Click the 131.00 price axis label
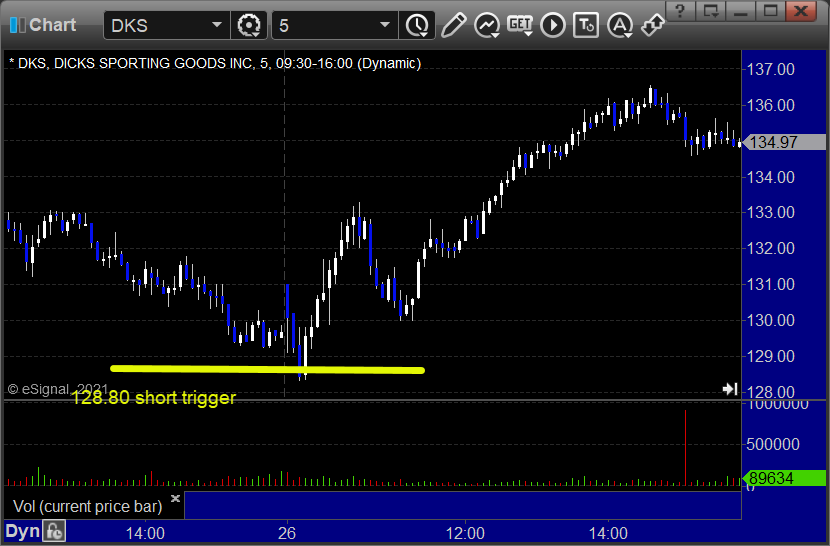Viewport: 830px width, 546px height. (771, 284)
